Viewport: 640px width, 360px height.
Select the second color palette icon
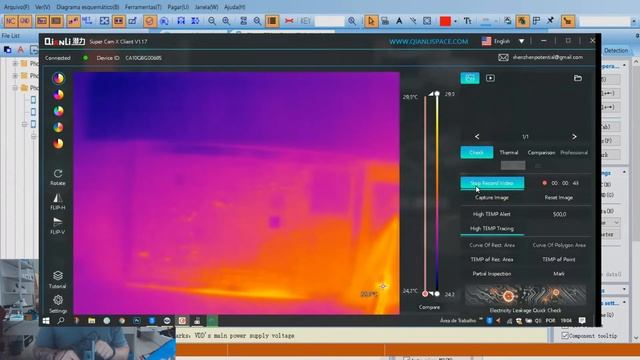[x=58, y=95]
